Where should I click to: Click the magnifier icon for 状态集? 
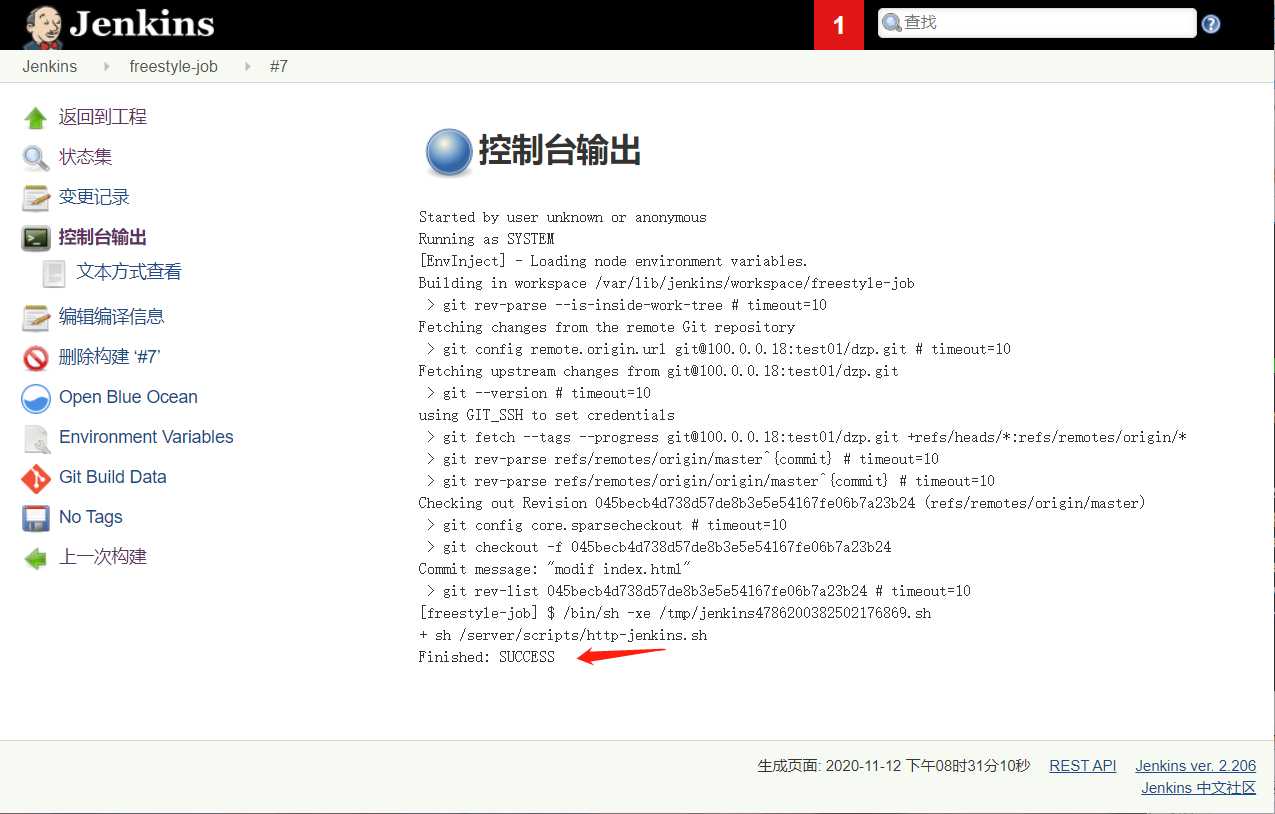(x=35, y=158)
